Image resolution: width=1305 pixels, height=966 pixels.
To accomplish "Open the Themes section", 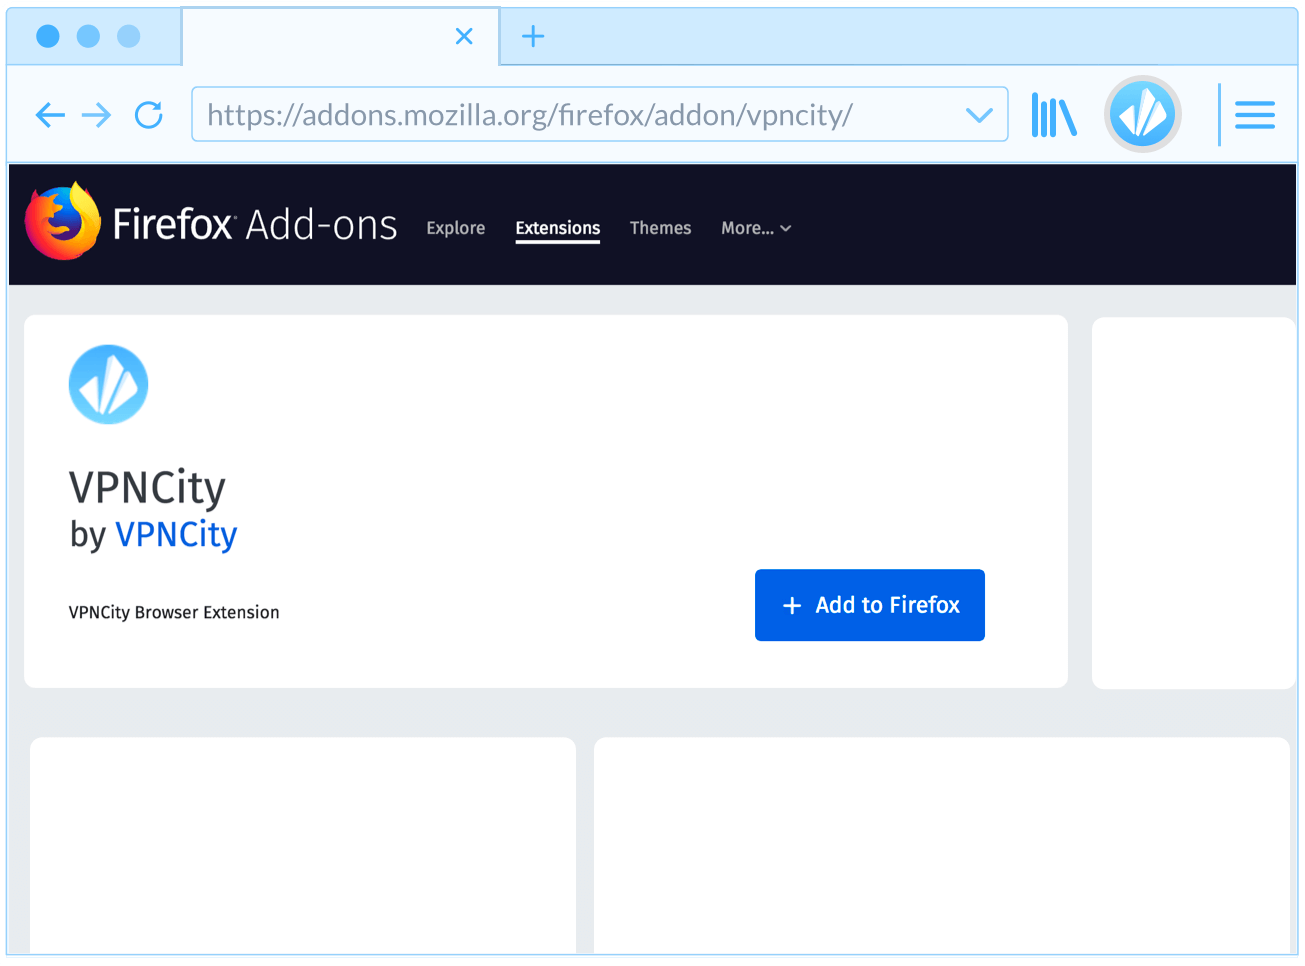I will point(660,228).
